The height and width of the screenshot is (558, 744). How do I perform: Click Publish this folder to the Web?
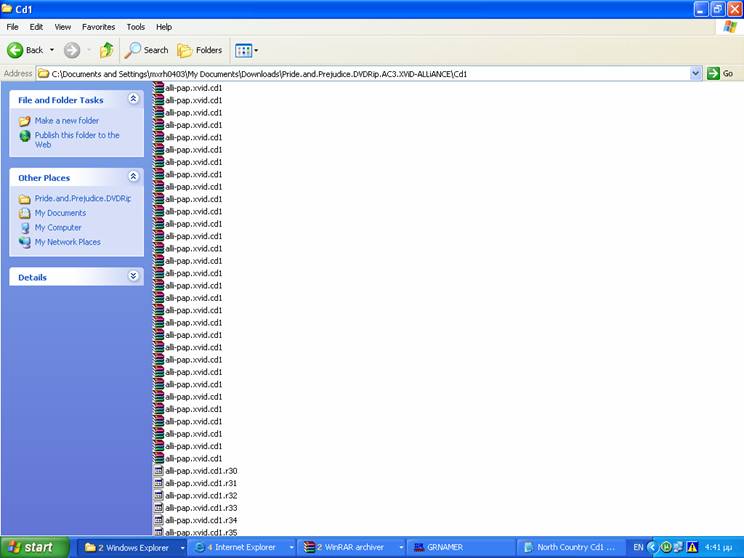77,140
